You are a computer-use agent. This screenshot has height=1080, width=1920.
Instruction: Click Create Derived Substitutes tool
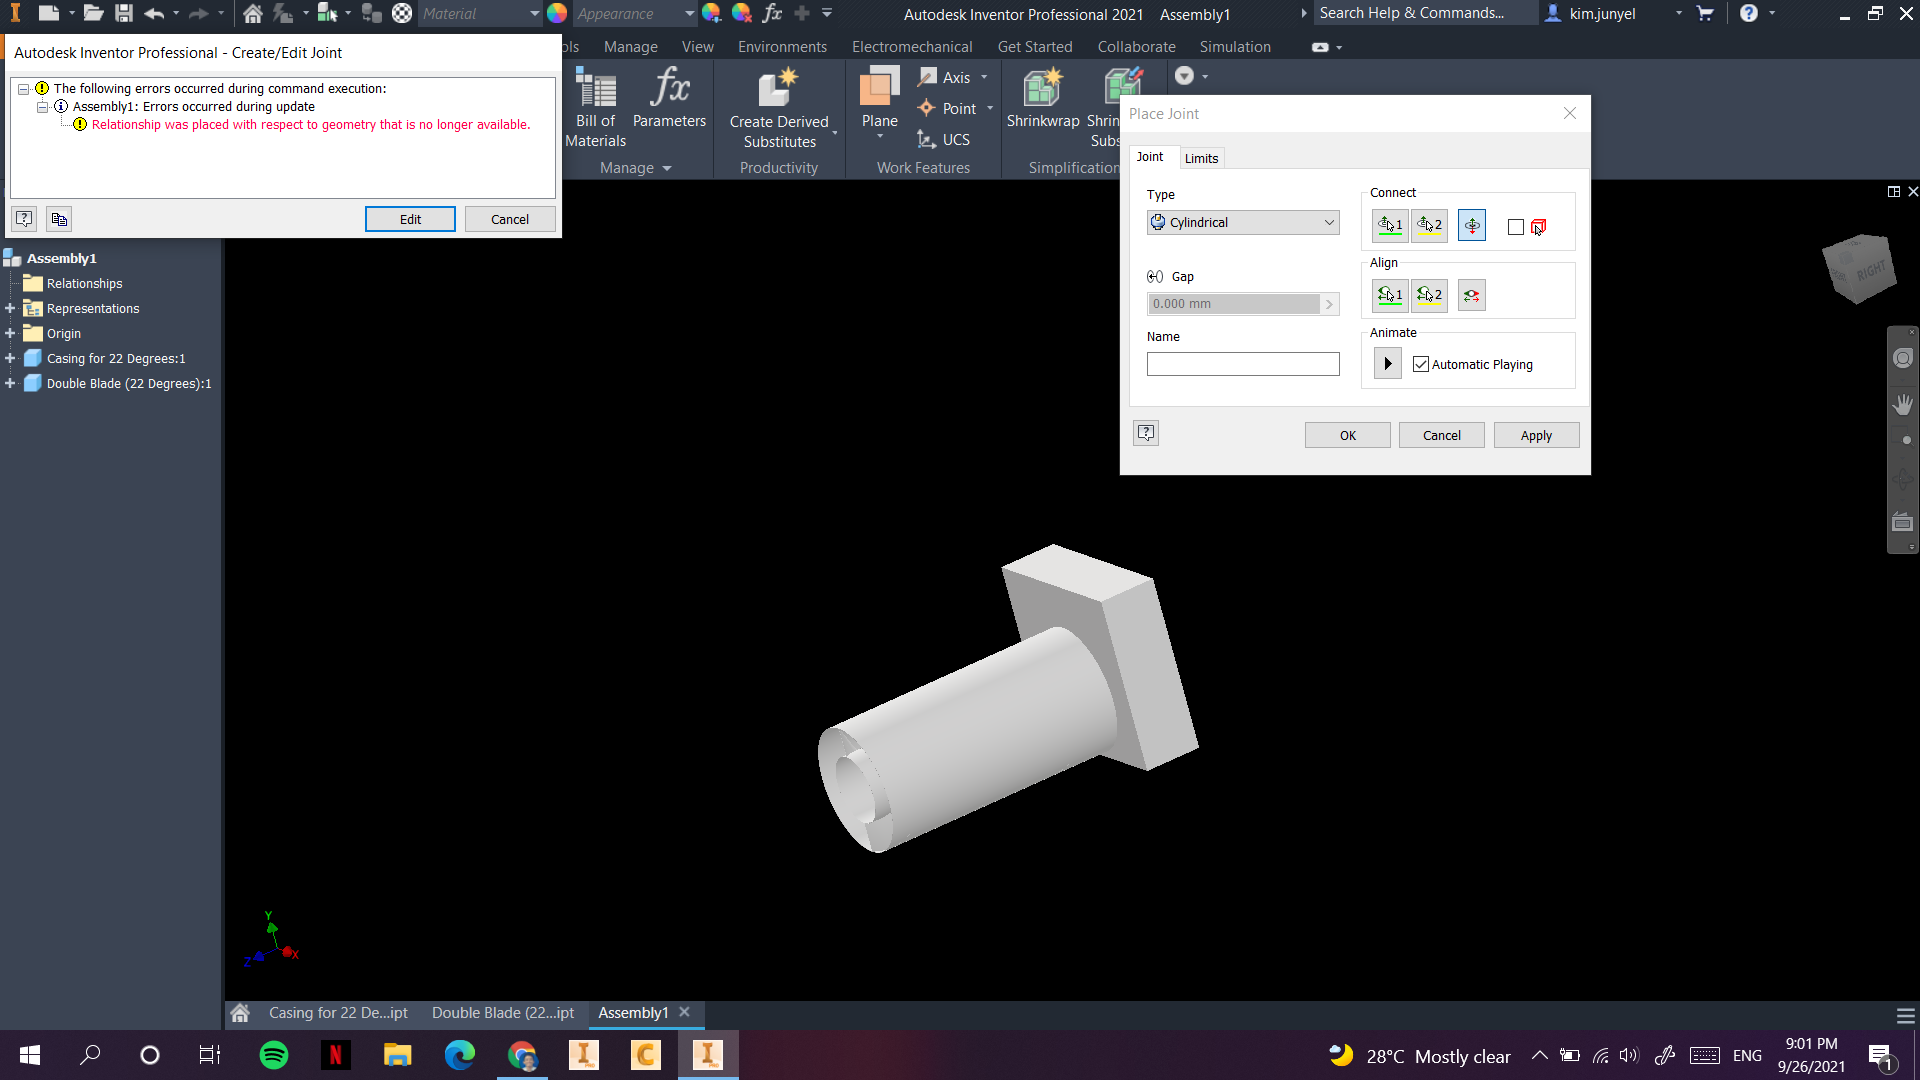pyautogui.click(x=779, y=108)
